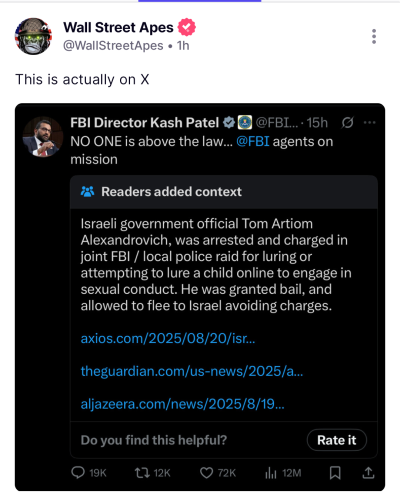This screenshot has width=400, height=500.
Task: Click the Wall Street Apes avatar
Action: tap(33, 36)
